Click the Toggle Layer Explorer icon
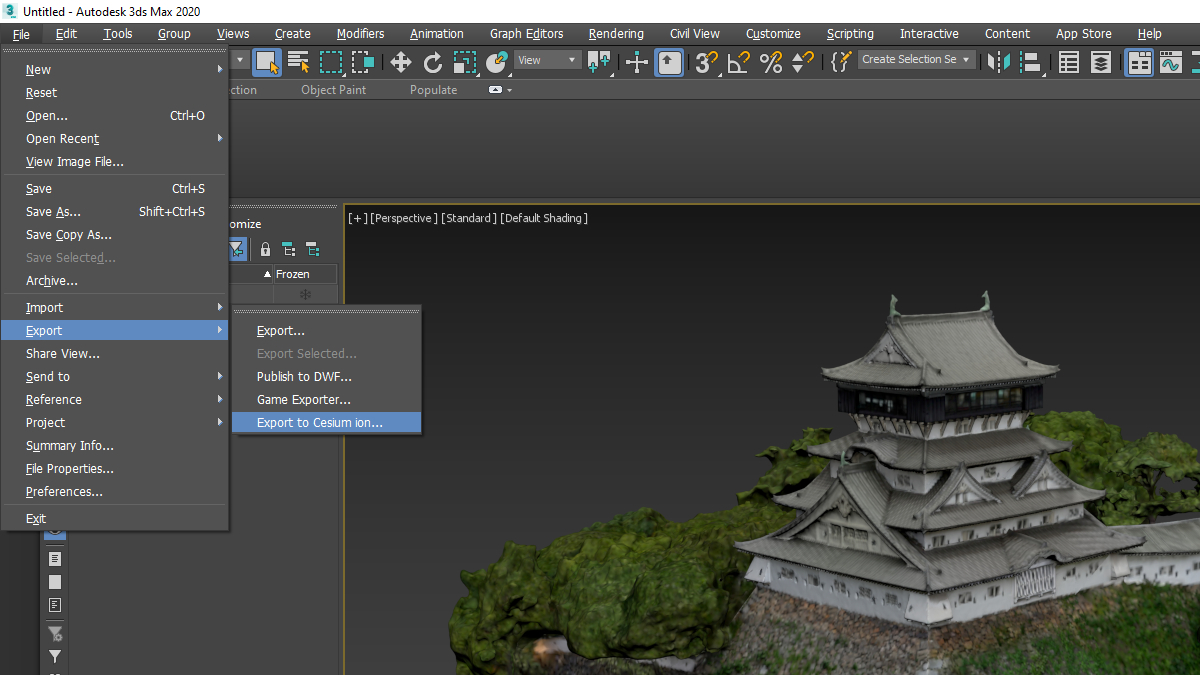Image resolution: width=1200 pixels, height=675 pixels. point(1101,63)
